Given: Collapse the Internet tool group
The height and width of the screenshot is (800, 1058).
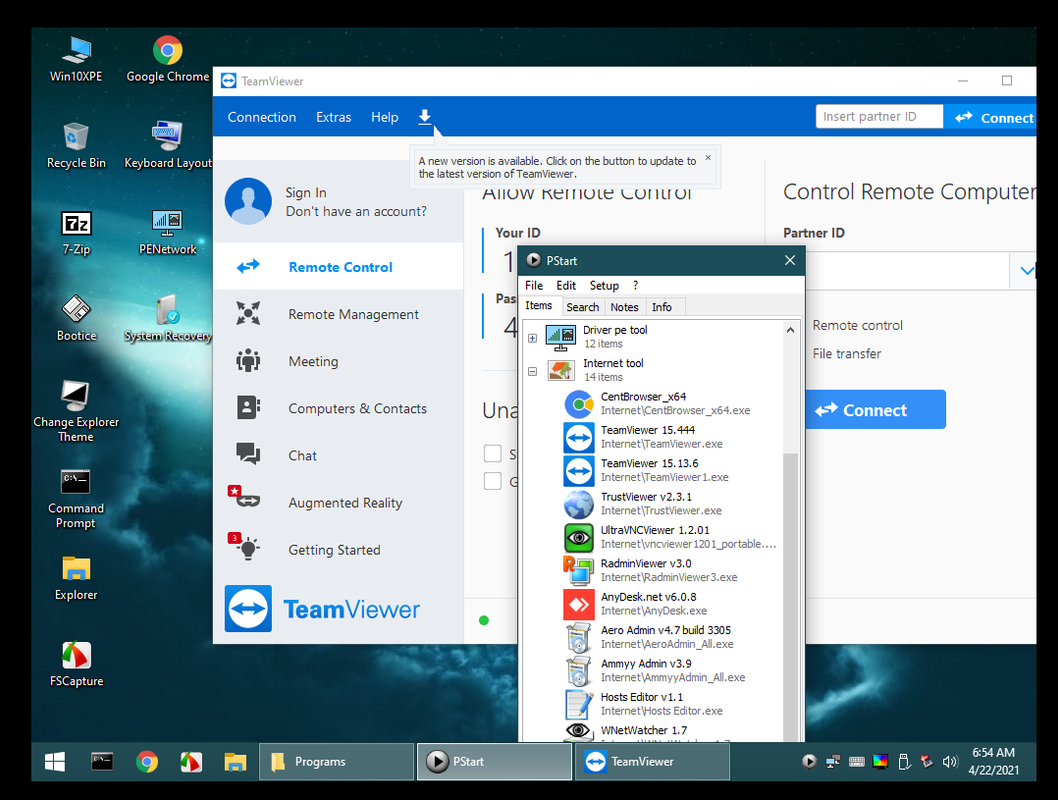Looking at the screenshot, I should [532, 371].
